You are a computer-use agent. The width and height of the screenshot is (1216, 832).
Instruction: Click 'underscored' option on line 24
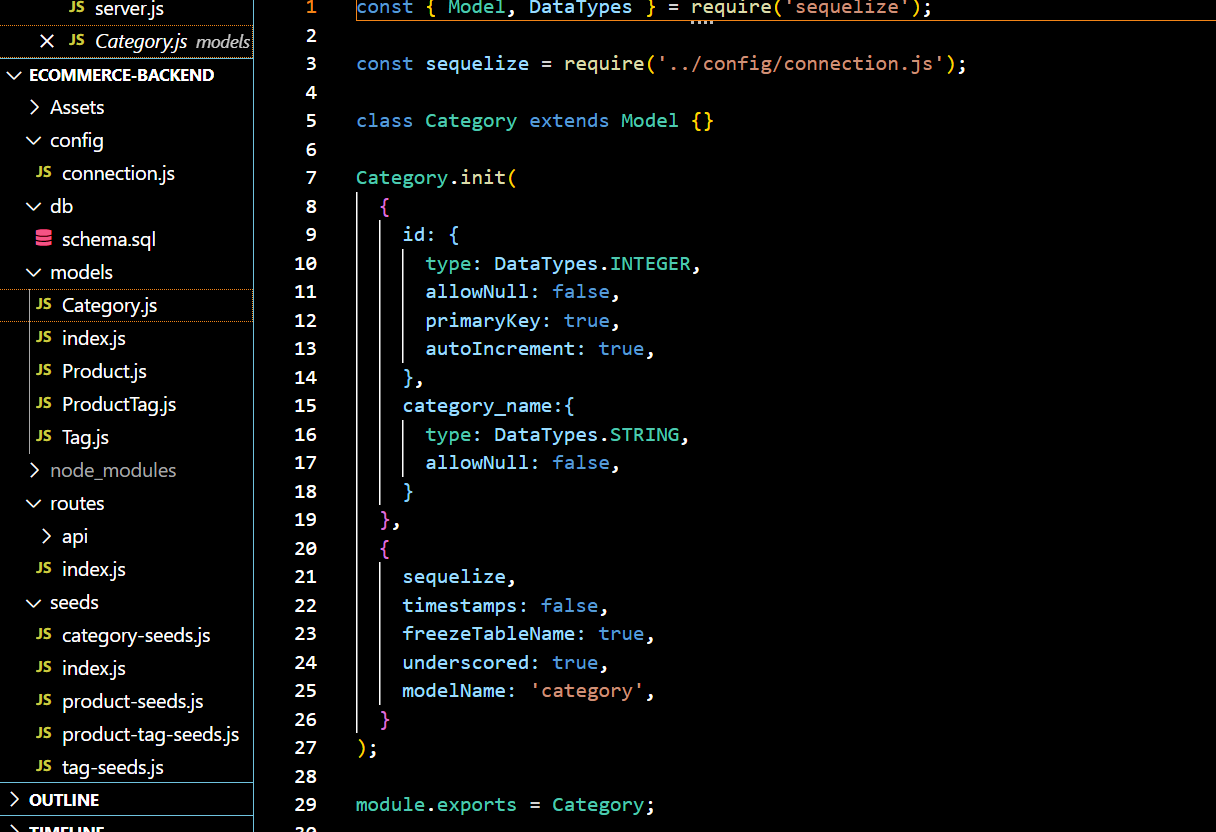[x=466, y=663]
